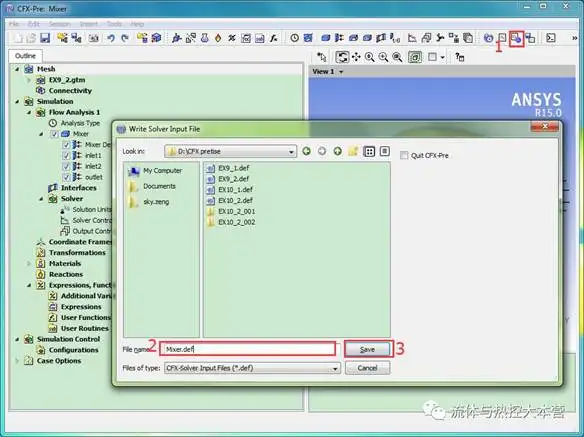The width and height of the screenshot is (584, 437).
Task: Click the User Routine fx toolbar icon
Action: [274, 38]
